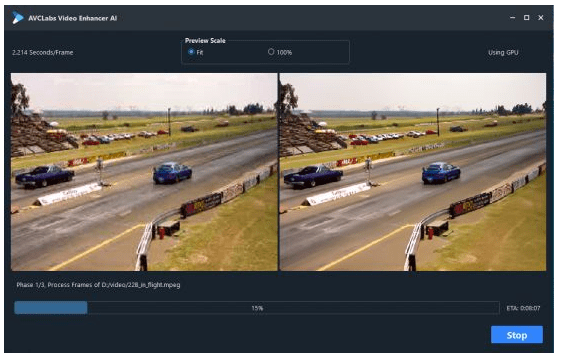Click the 'Using GPU' status text

(x=503, y=53)
